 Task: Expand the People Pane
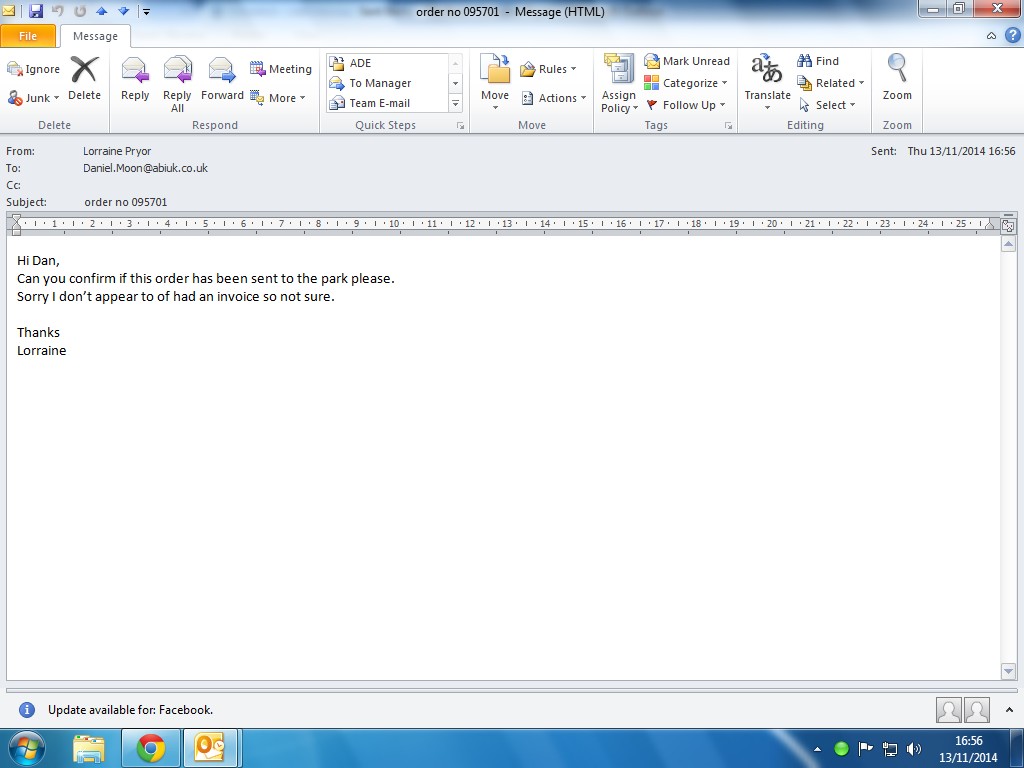click(x=1010, y=710)
